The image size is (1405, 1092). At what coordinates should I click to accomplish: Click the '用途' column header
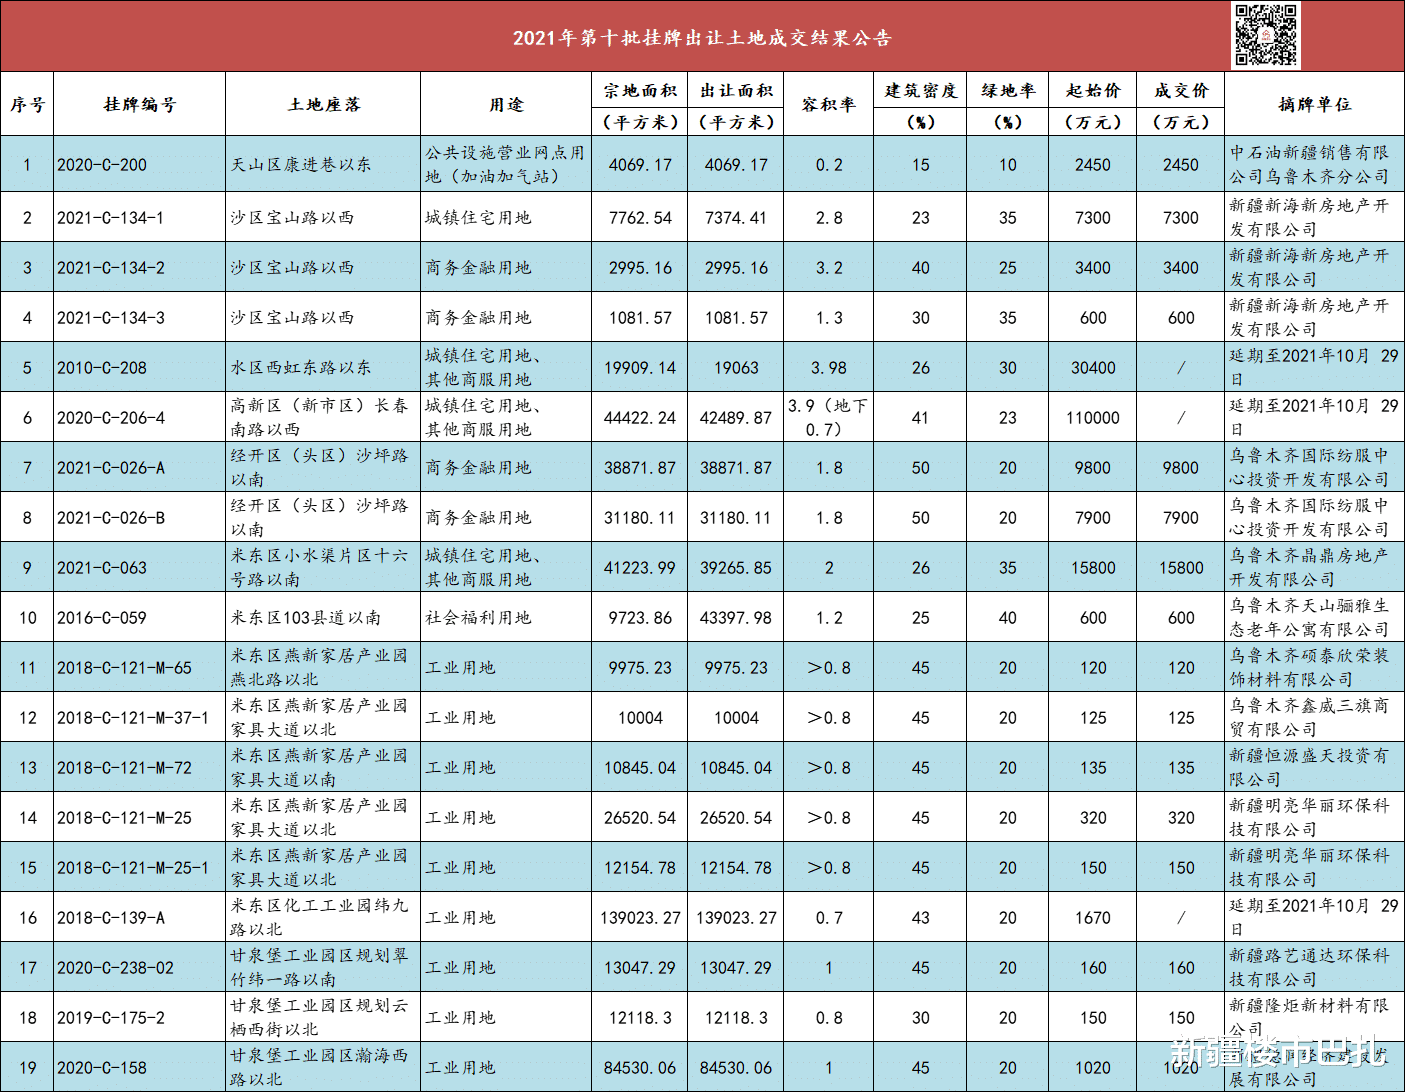pyautogui.click(x=506, y=104)
